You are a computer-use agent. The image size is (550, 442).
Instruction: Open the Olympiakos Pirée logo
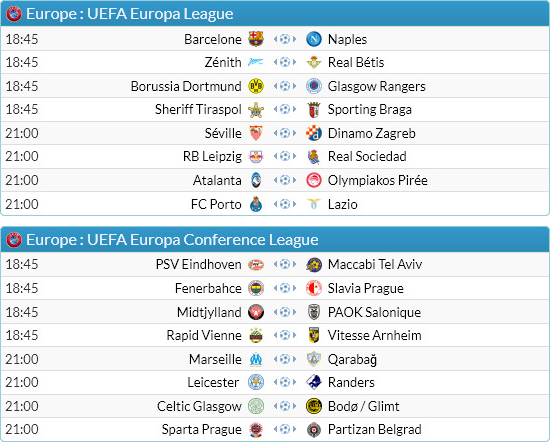[314, 180]
